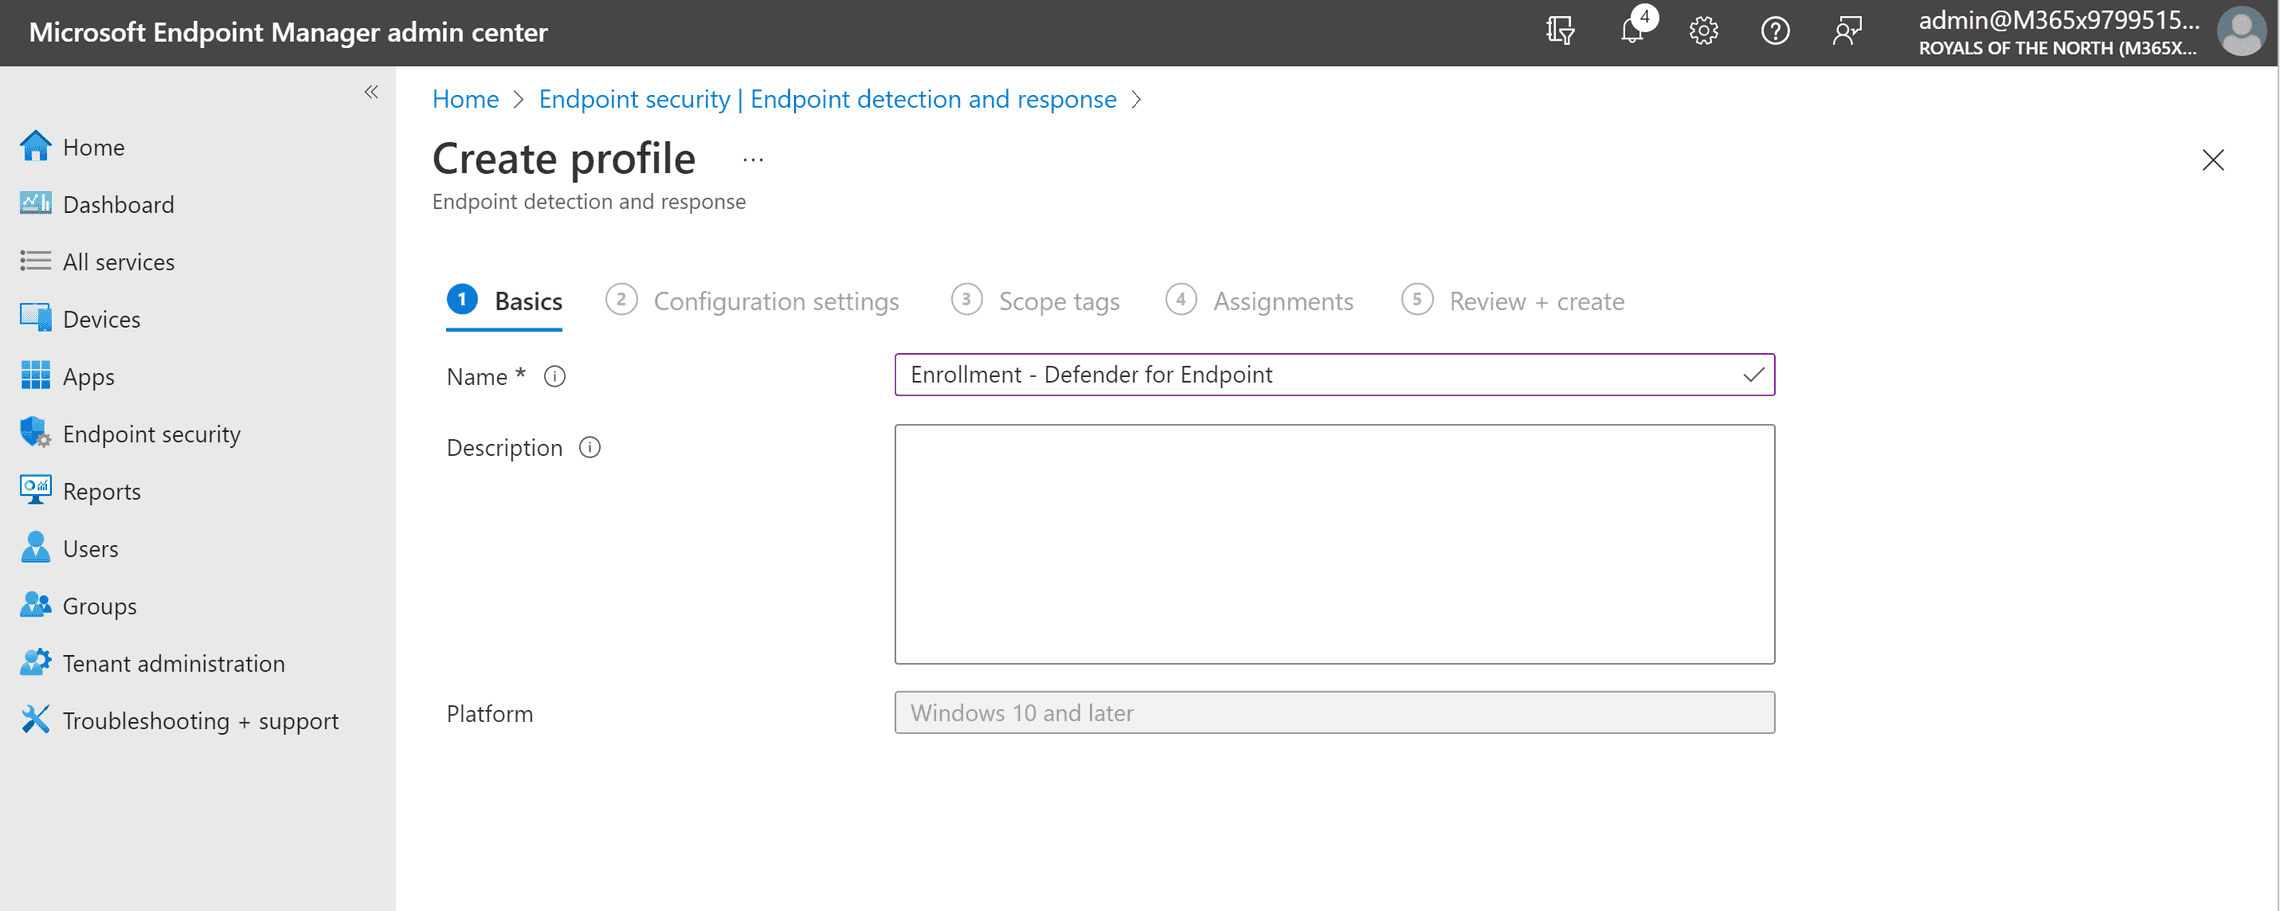Open the help question mark menu

click(x=1775, y=31)
